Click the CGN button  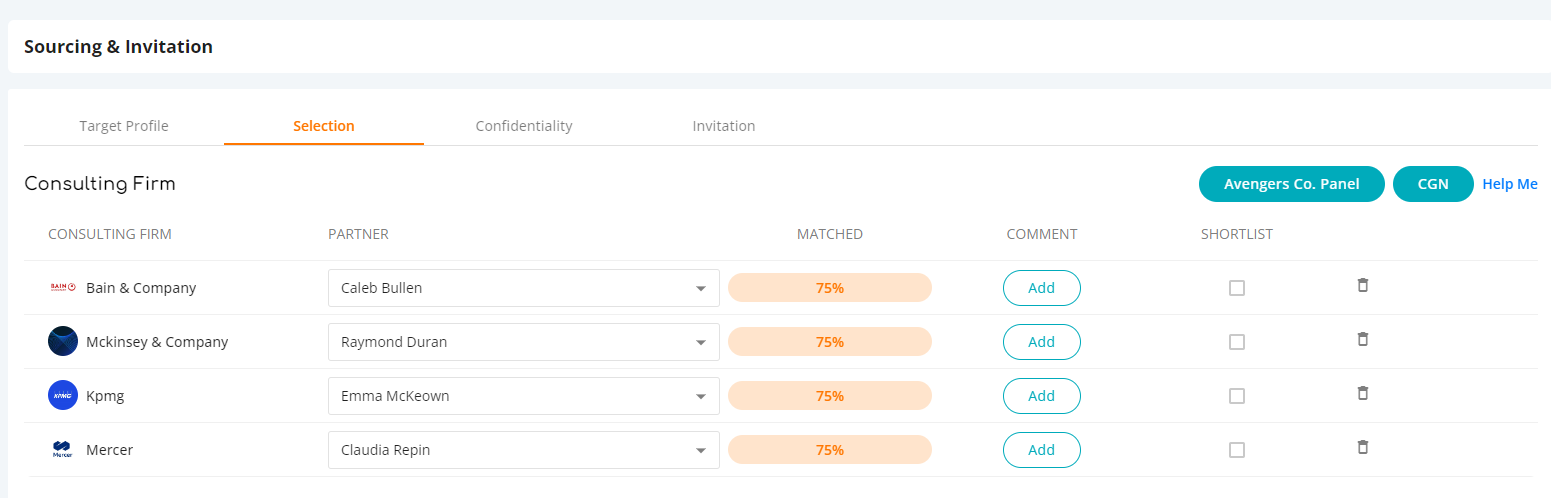click(1433, 184)
